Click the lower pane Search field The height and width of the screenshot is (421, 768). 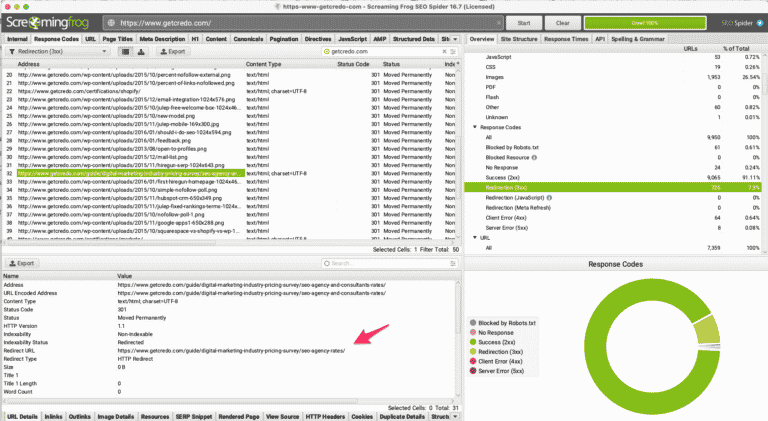click(389, 263)
